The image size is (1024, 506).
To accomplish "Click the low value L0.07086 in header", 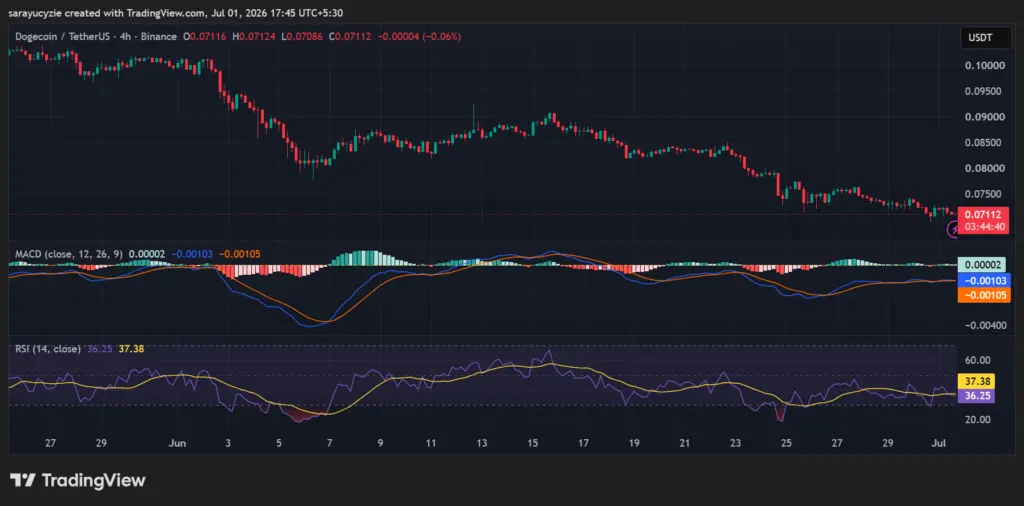I will click(303, 37).
